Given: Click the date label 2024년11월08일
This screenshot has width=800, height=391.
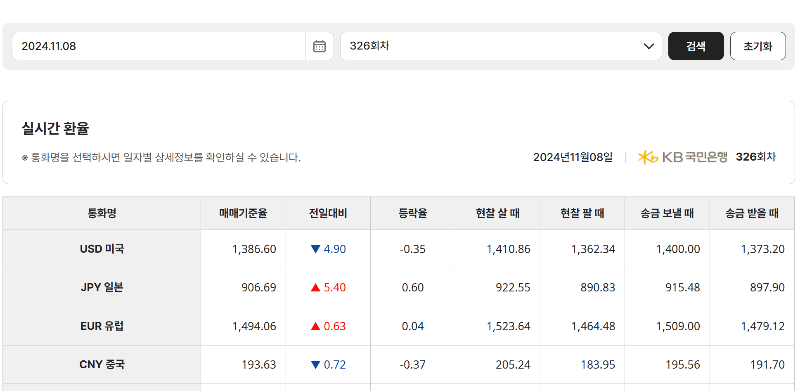Looking at the screenshot, I should pos(573,157).
